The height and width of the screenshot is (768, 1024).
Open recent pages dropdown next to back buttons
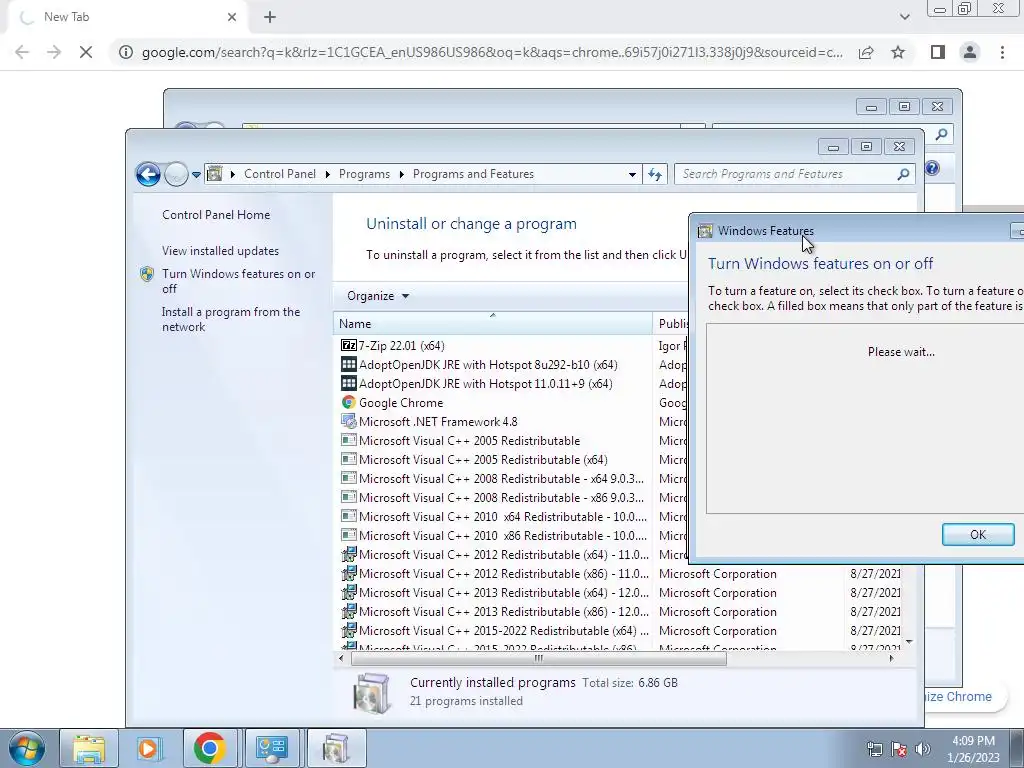point(196,174)
